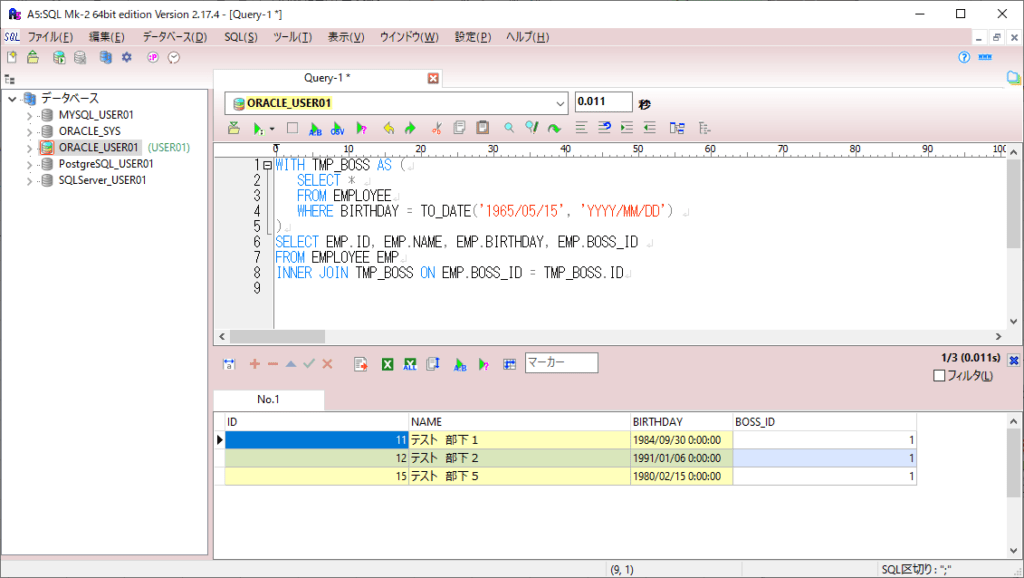Click the red plus add-row icon
This screenshot has width=1024, height=578.
click(254, 365)
